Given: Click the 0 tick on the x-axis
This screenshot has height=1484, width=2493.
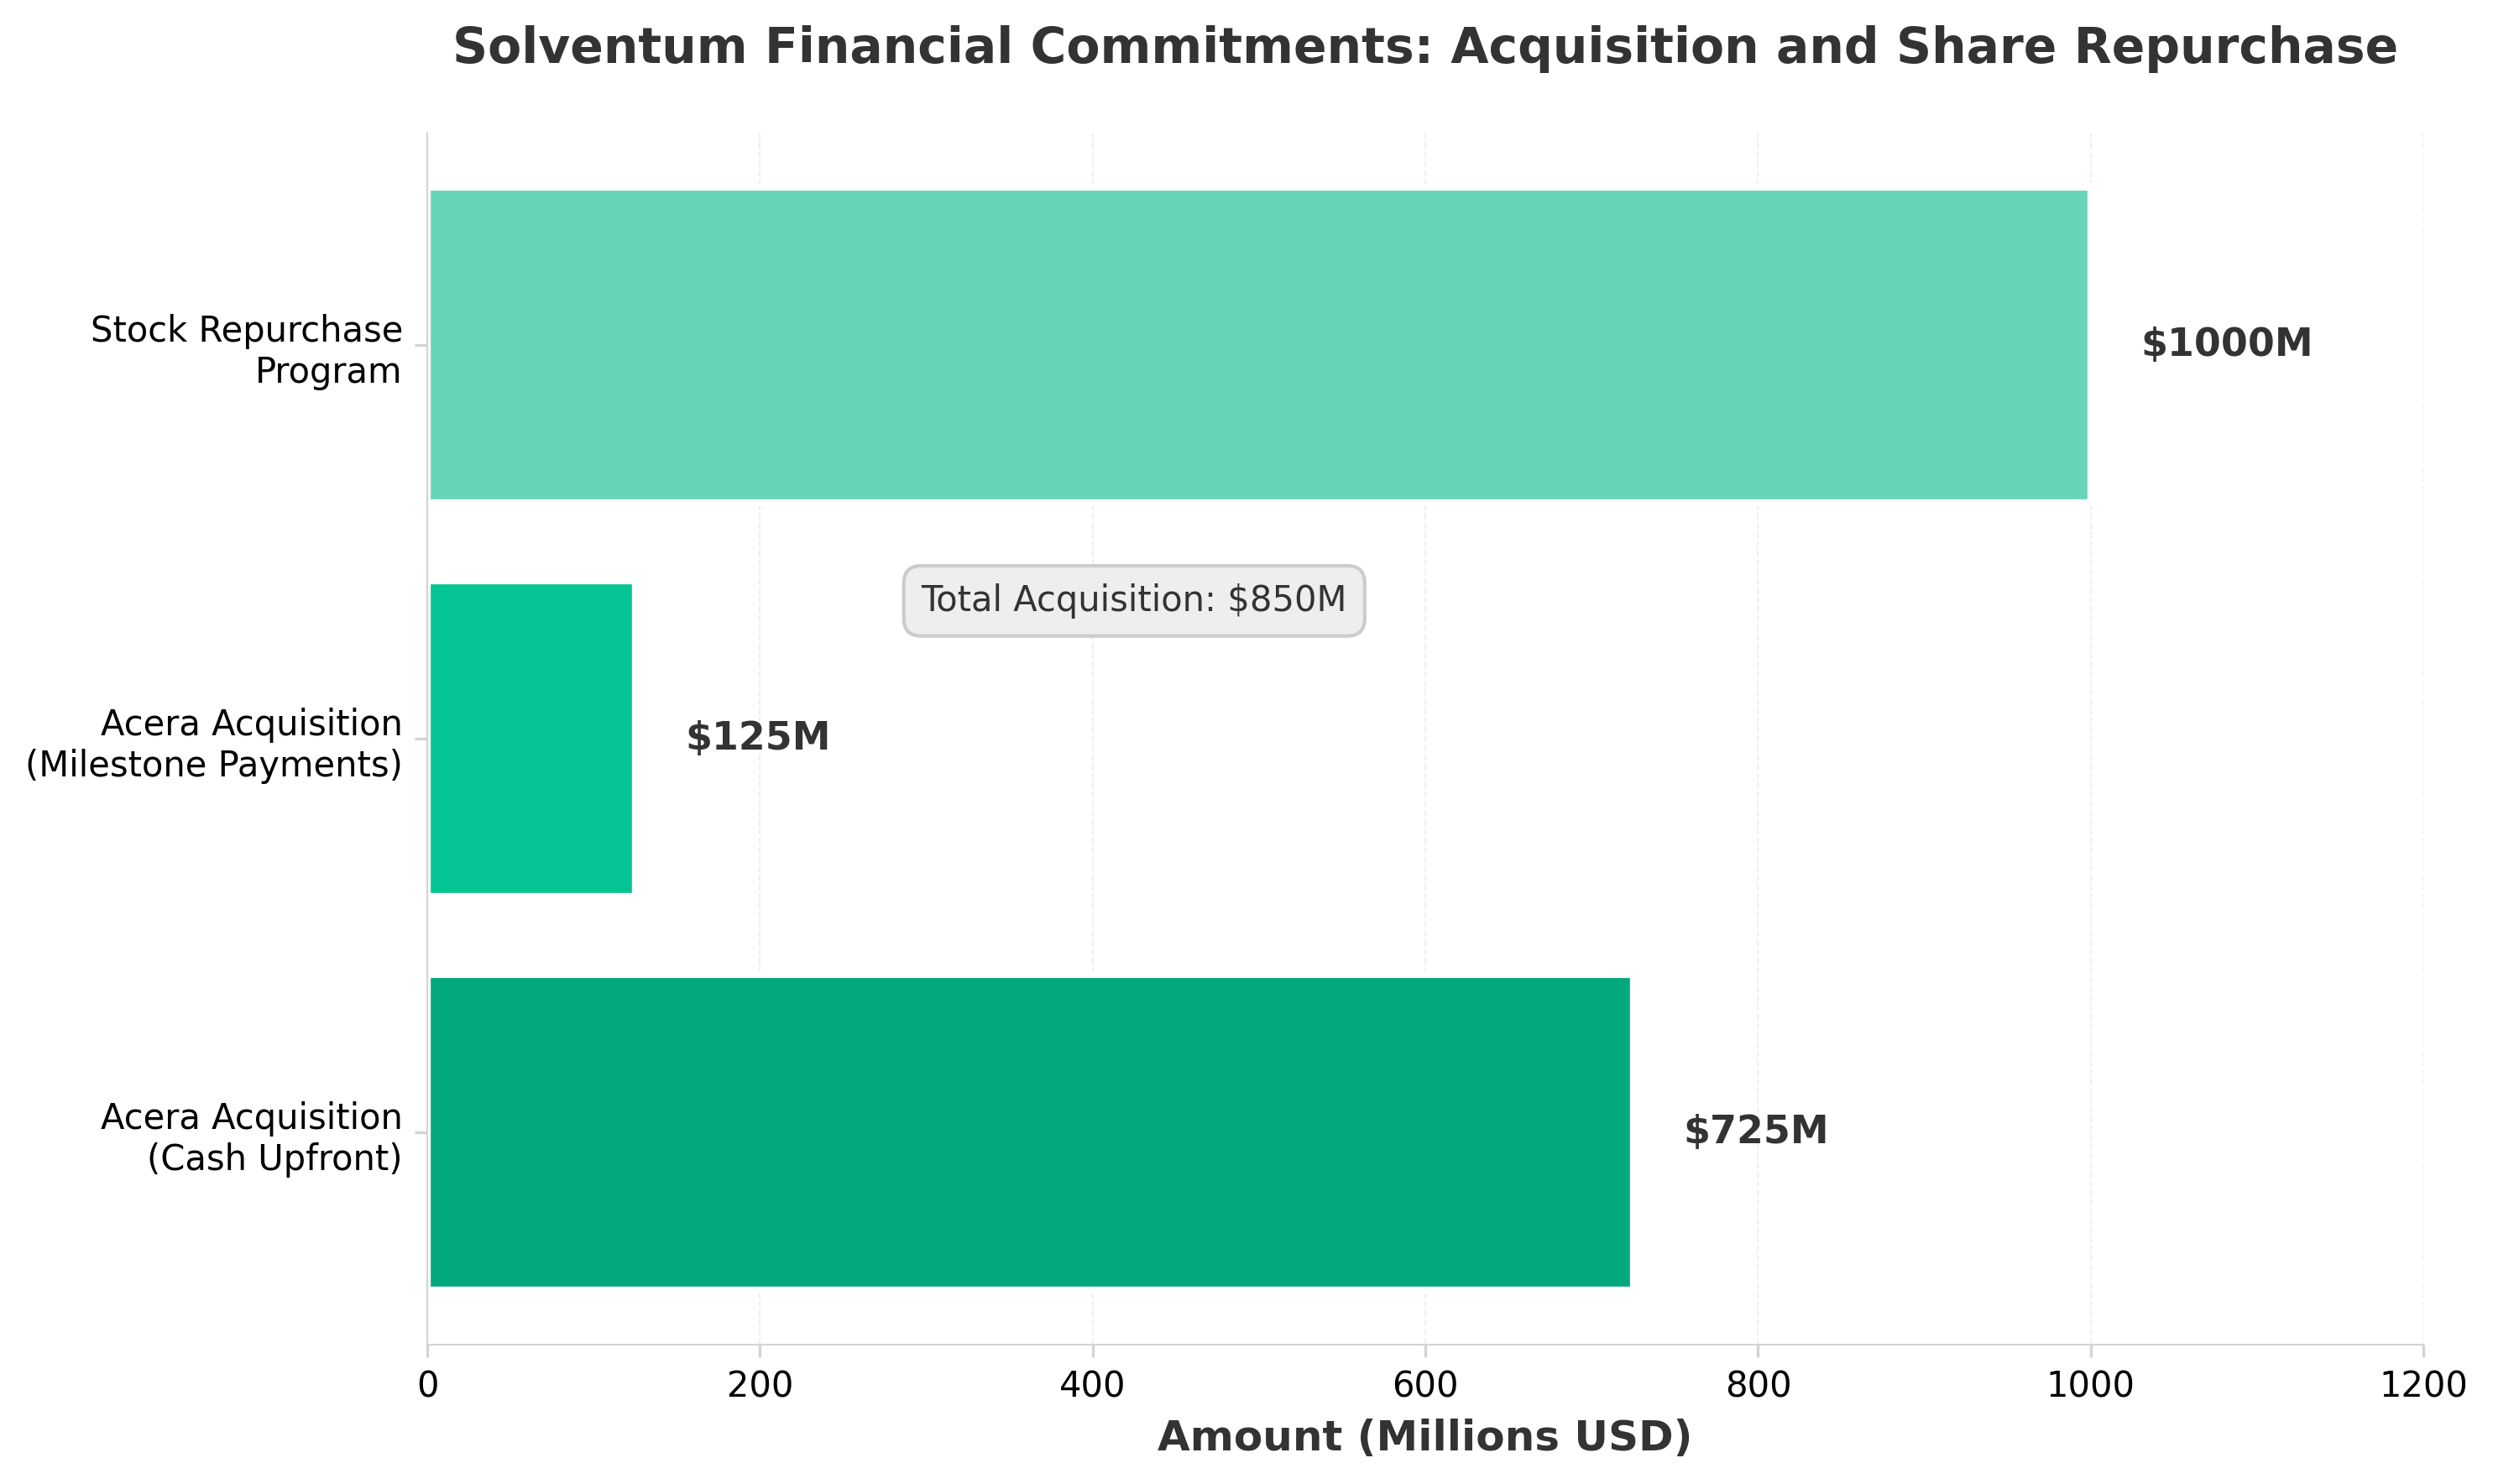Looking at the screenshot, I should pos(428,1385).
